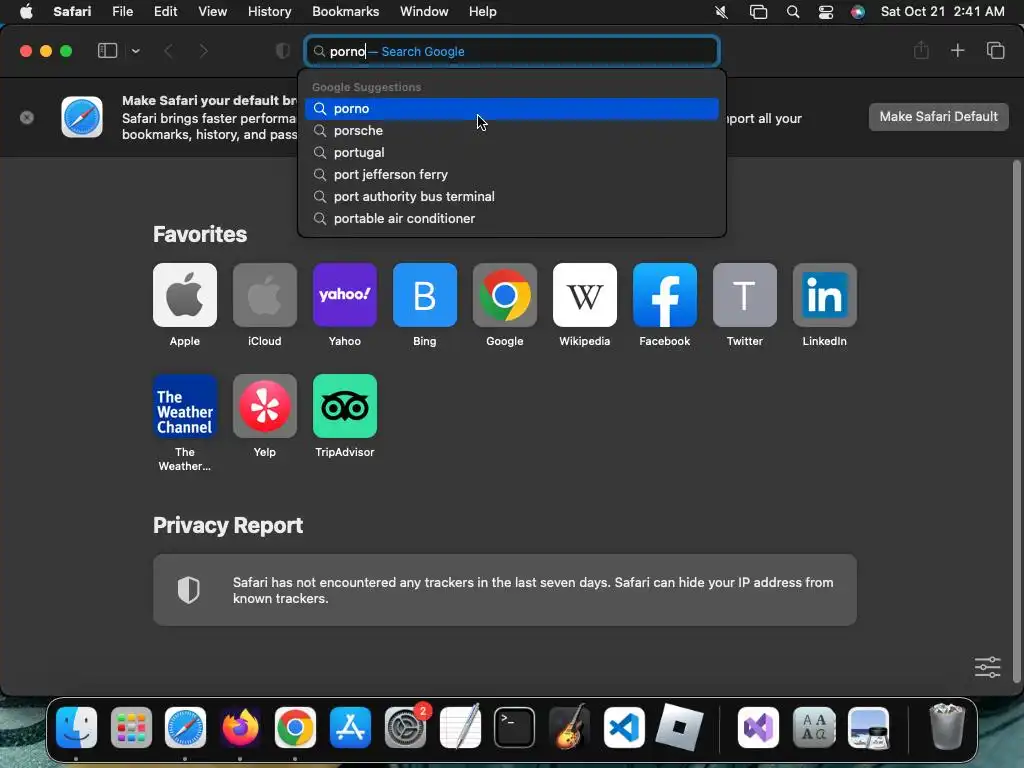
Task: Toggle the Safari sidebar button
Action: [107, 50]
